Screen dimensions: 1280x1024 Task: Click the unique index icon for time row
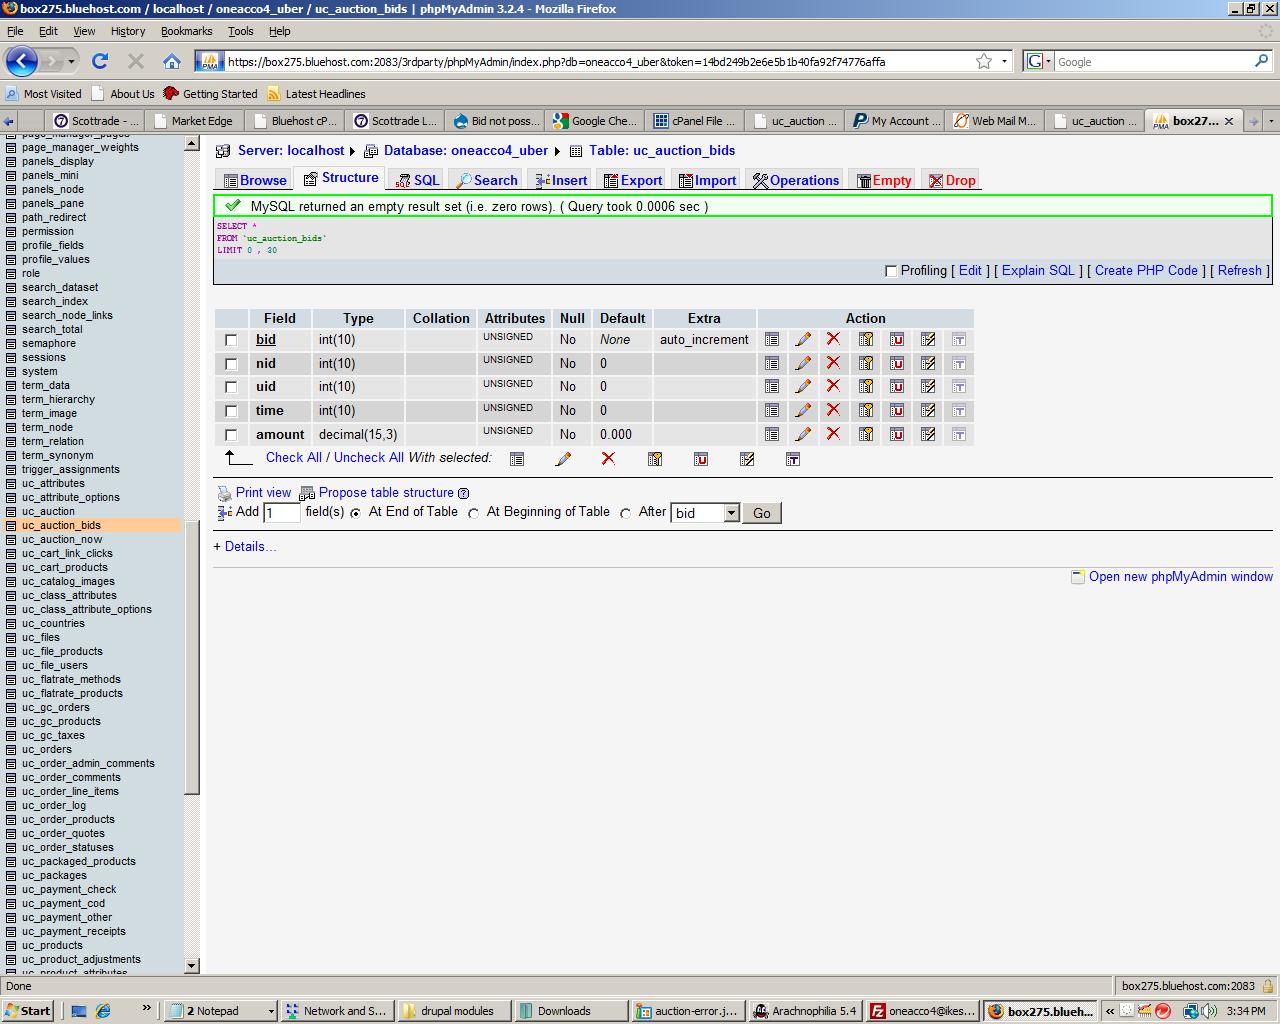click(x=897, y=411)
